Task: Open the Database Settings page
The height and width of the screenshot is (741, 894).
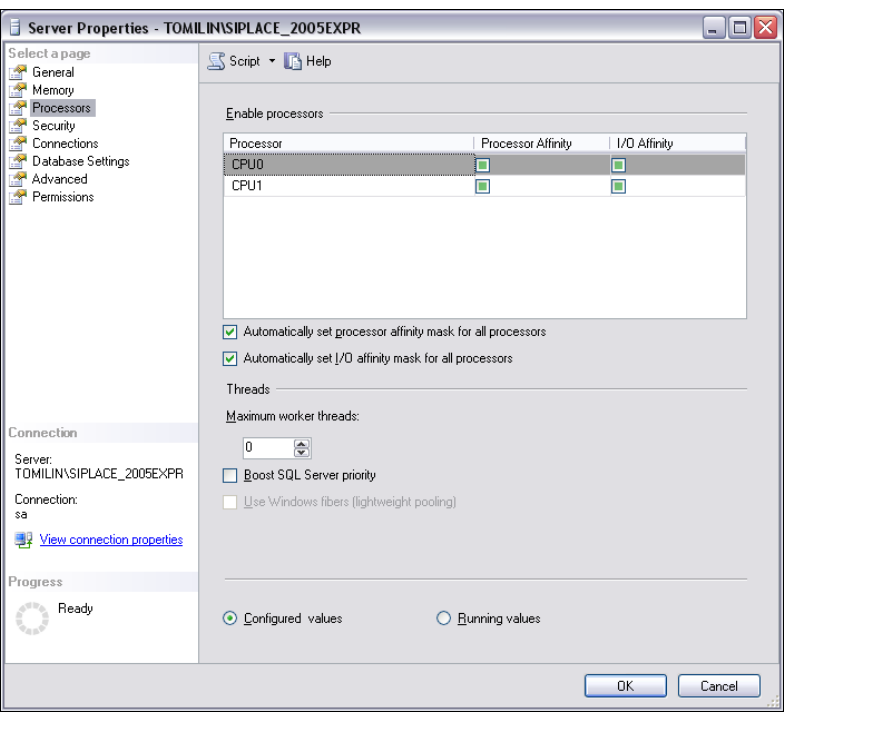Action: click(x=80, y=161)
